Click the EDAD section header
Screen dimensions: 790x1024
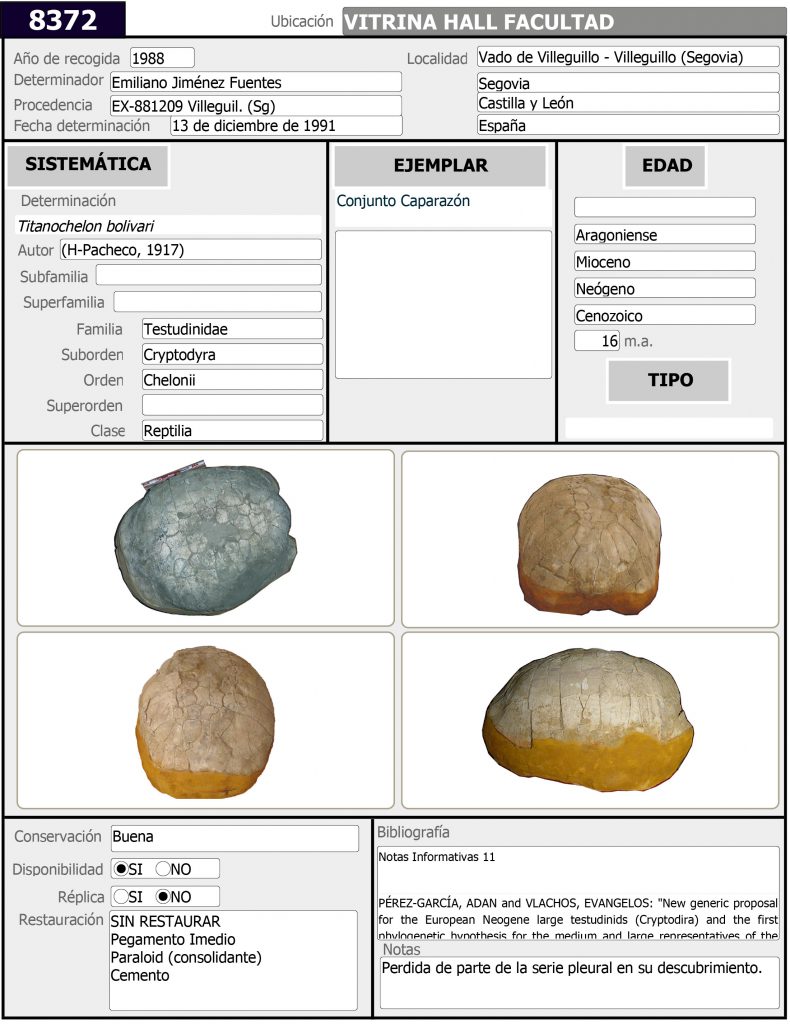point(667,166)
